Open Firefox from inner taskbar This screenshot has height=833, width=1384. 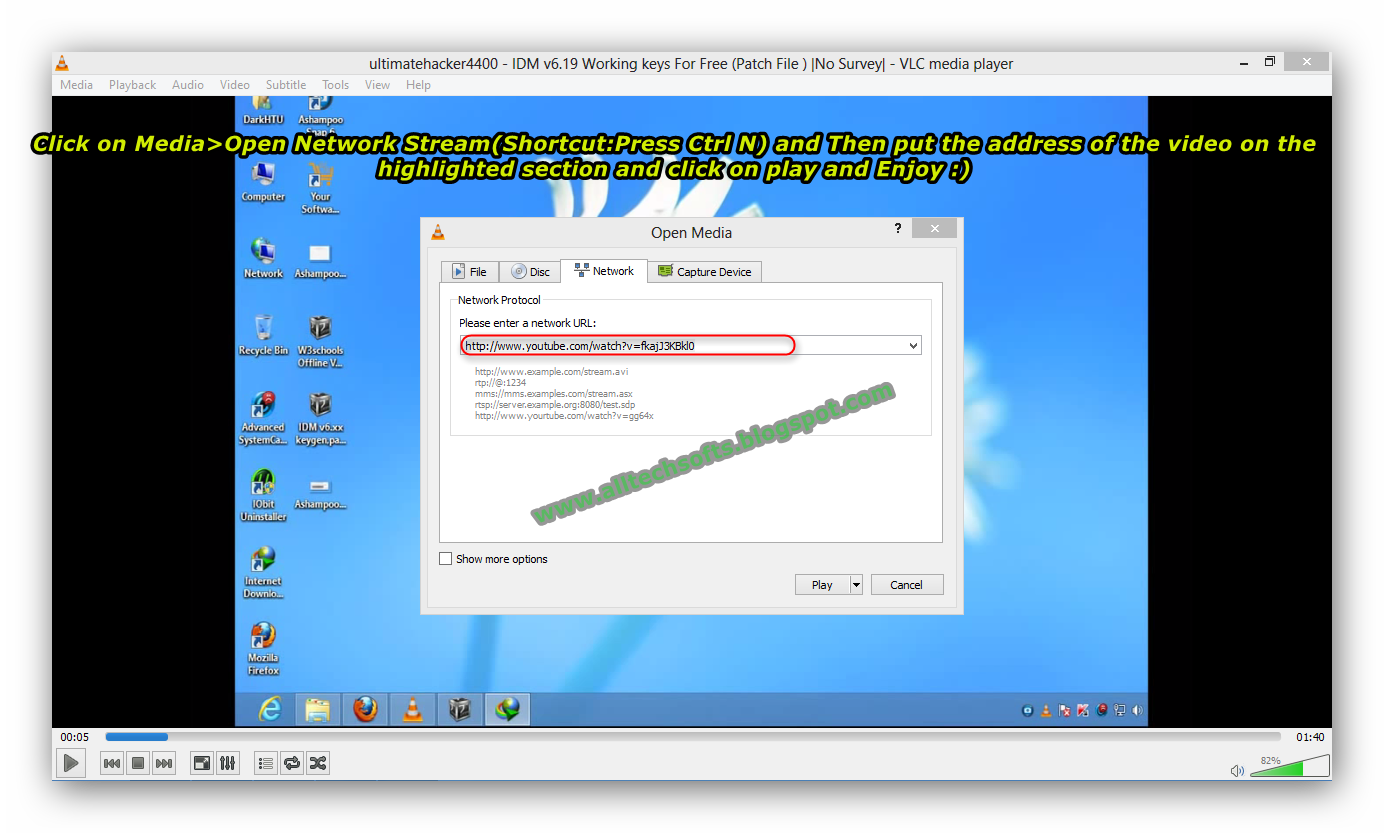coord(365,710)
